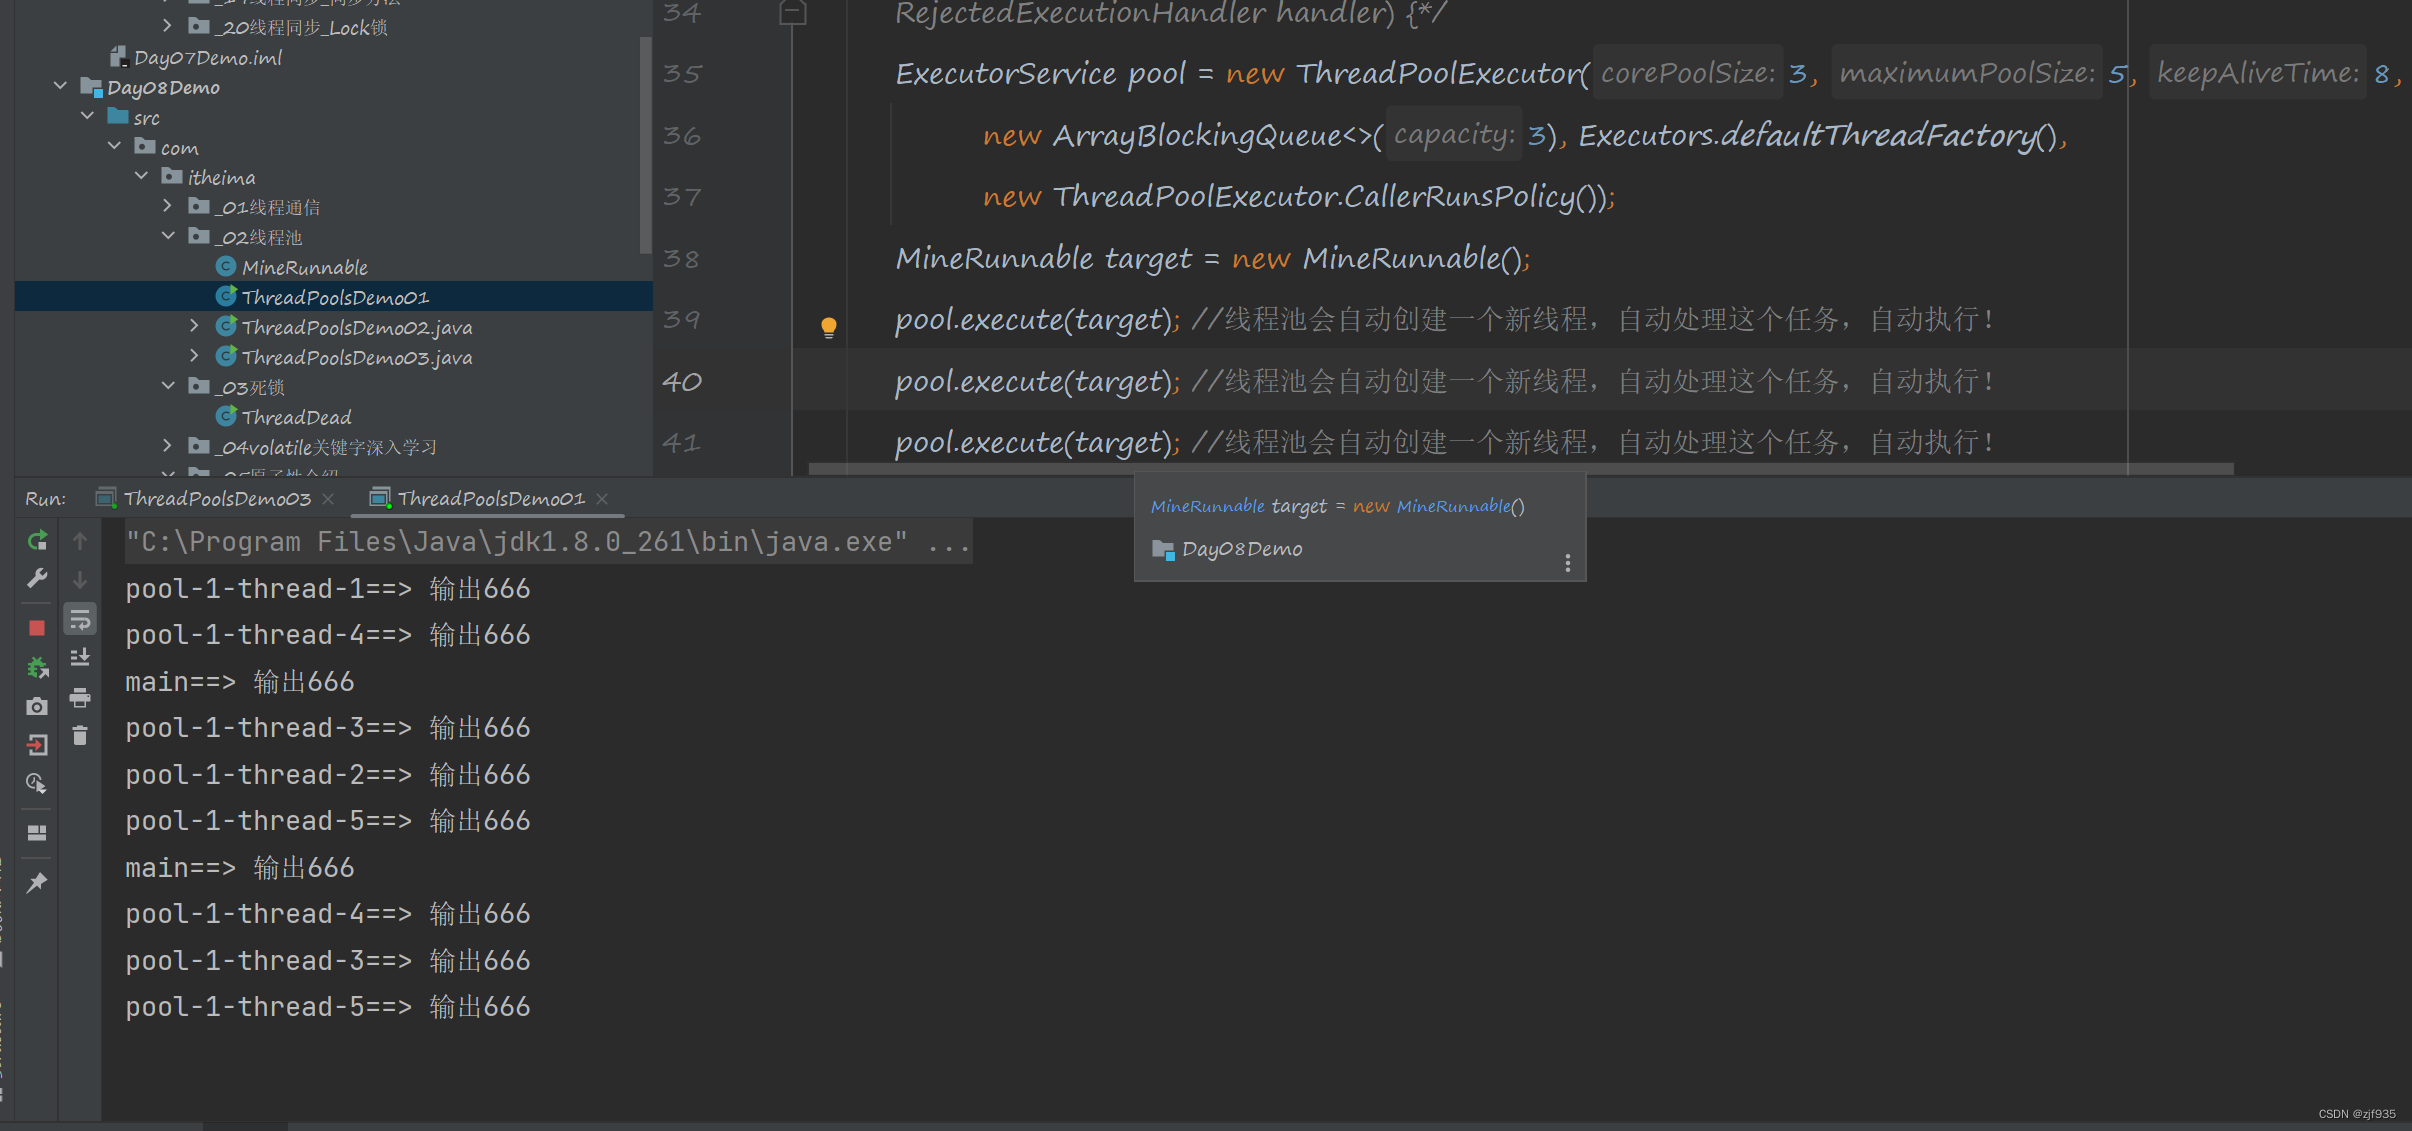The width and height of the screenshot is (2412, 1131).
Task: Click the maximumPoolSize parameter hint
Action: pos(1967,73)
